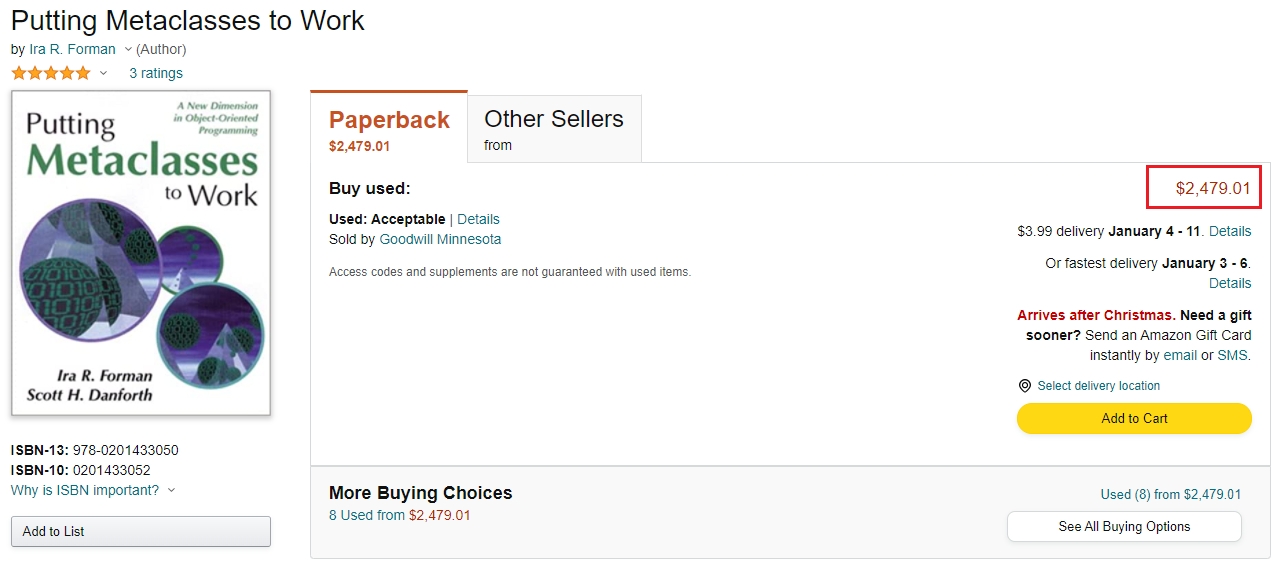Image resolution: width=1273 pixels, height=561 pixels.
Task: Select the Paperback tab
Action: pos(389,127)
